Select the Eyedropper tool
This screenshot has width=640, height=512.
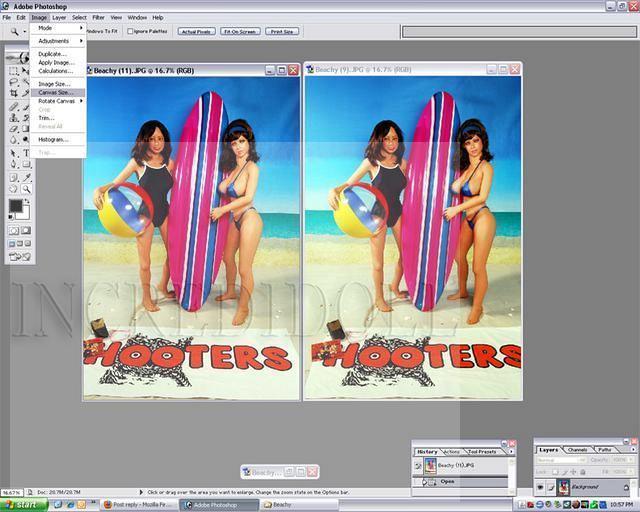(x=26, y=178)
